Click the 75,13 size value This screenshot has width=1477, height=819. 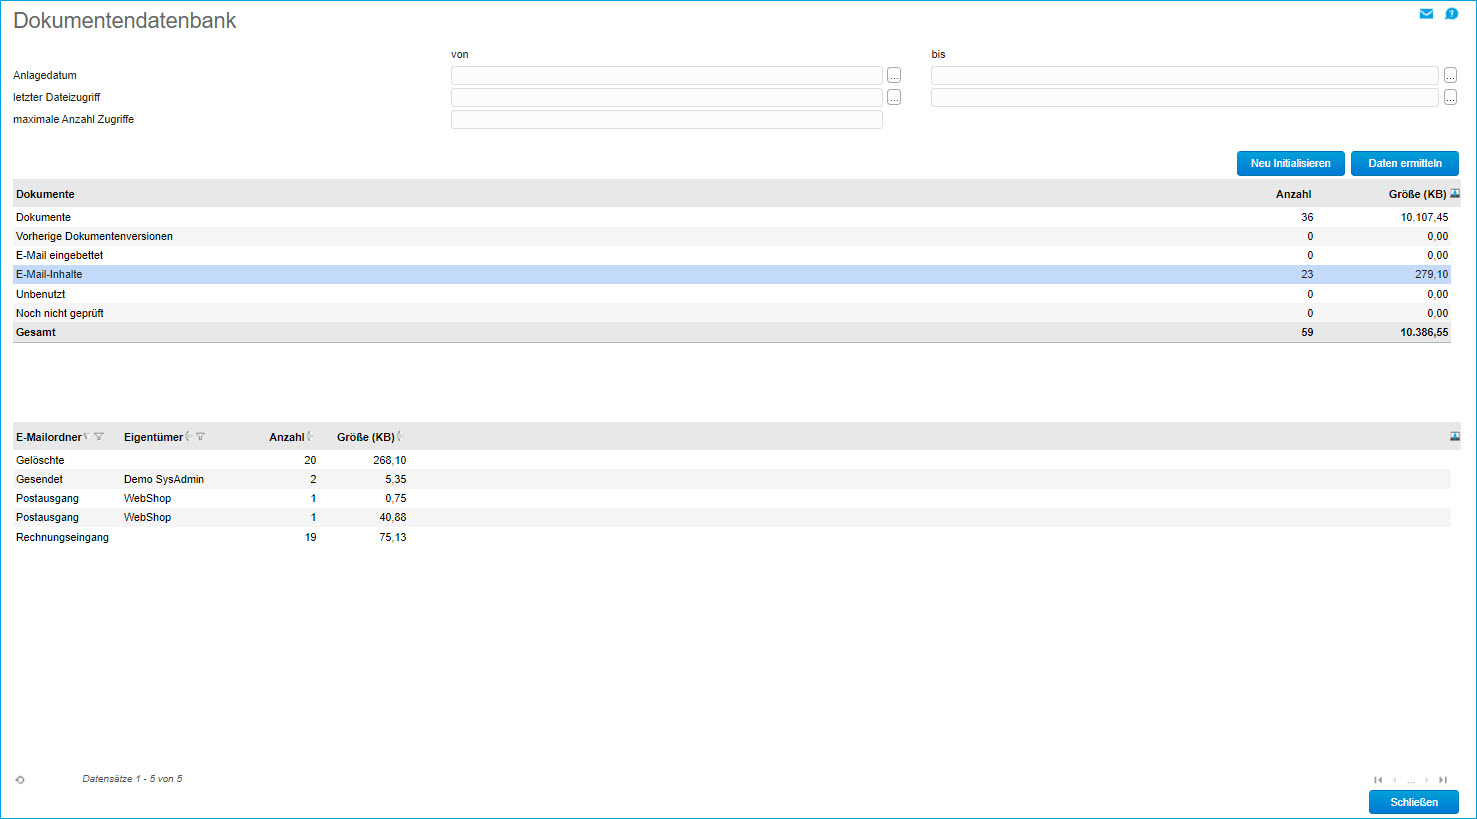(393, 537)
